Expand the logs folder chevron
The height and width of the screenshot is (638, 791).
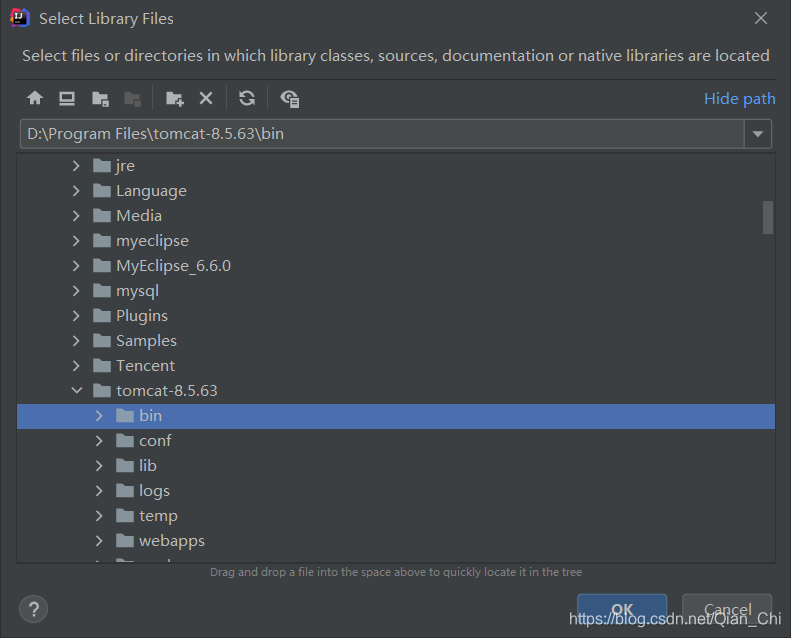tap(99, 491)
